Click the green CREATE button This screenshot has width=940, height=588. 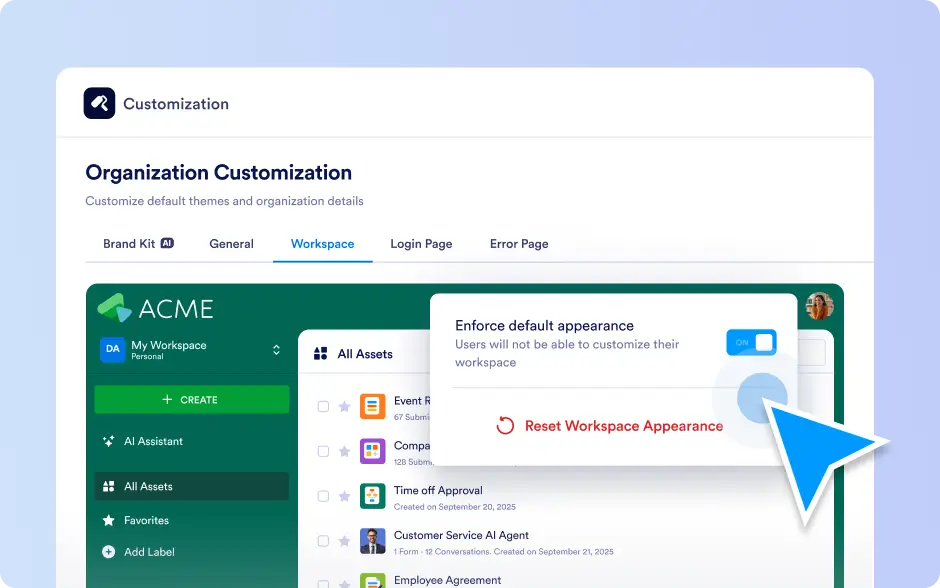pos(191,400)
